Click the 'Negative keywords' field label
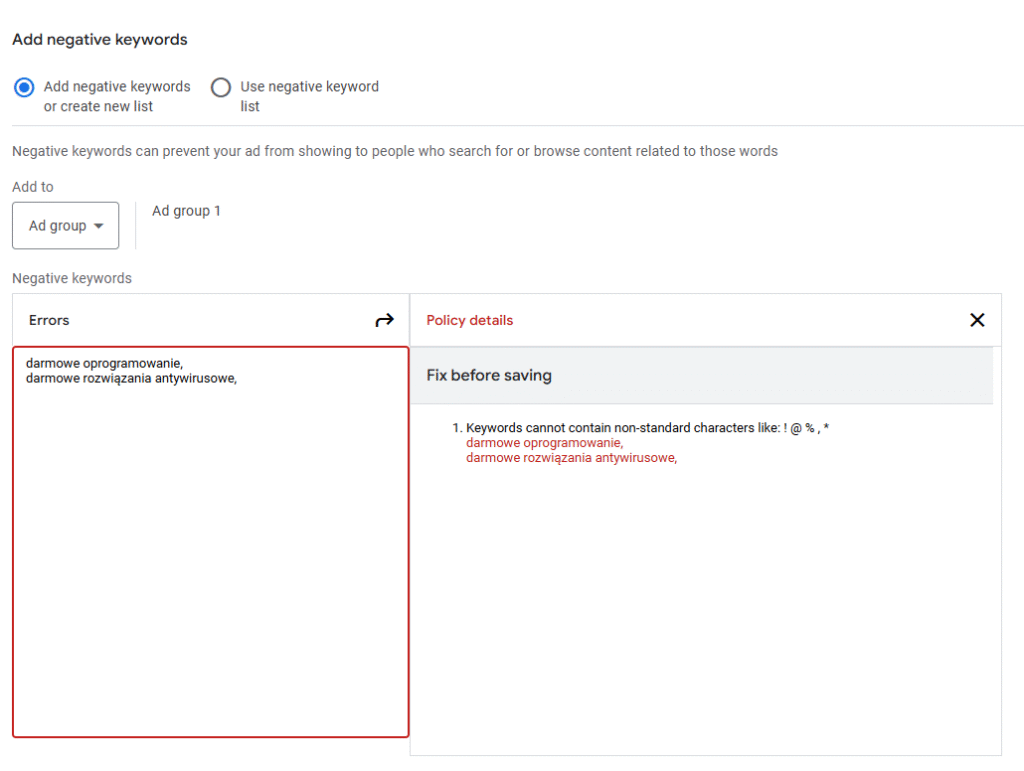Viewport: 1024px width, 771px height. pos(72,278)
